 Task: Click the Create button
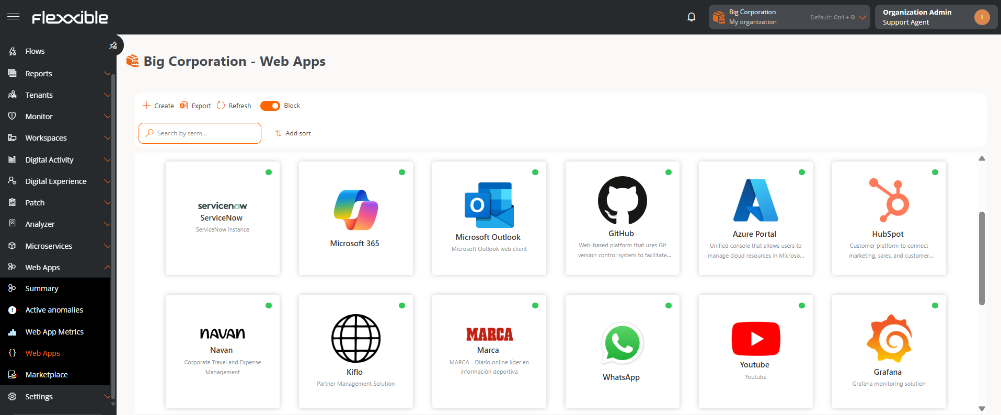(158, 106)
